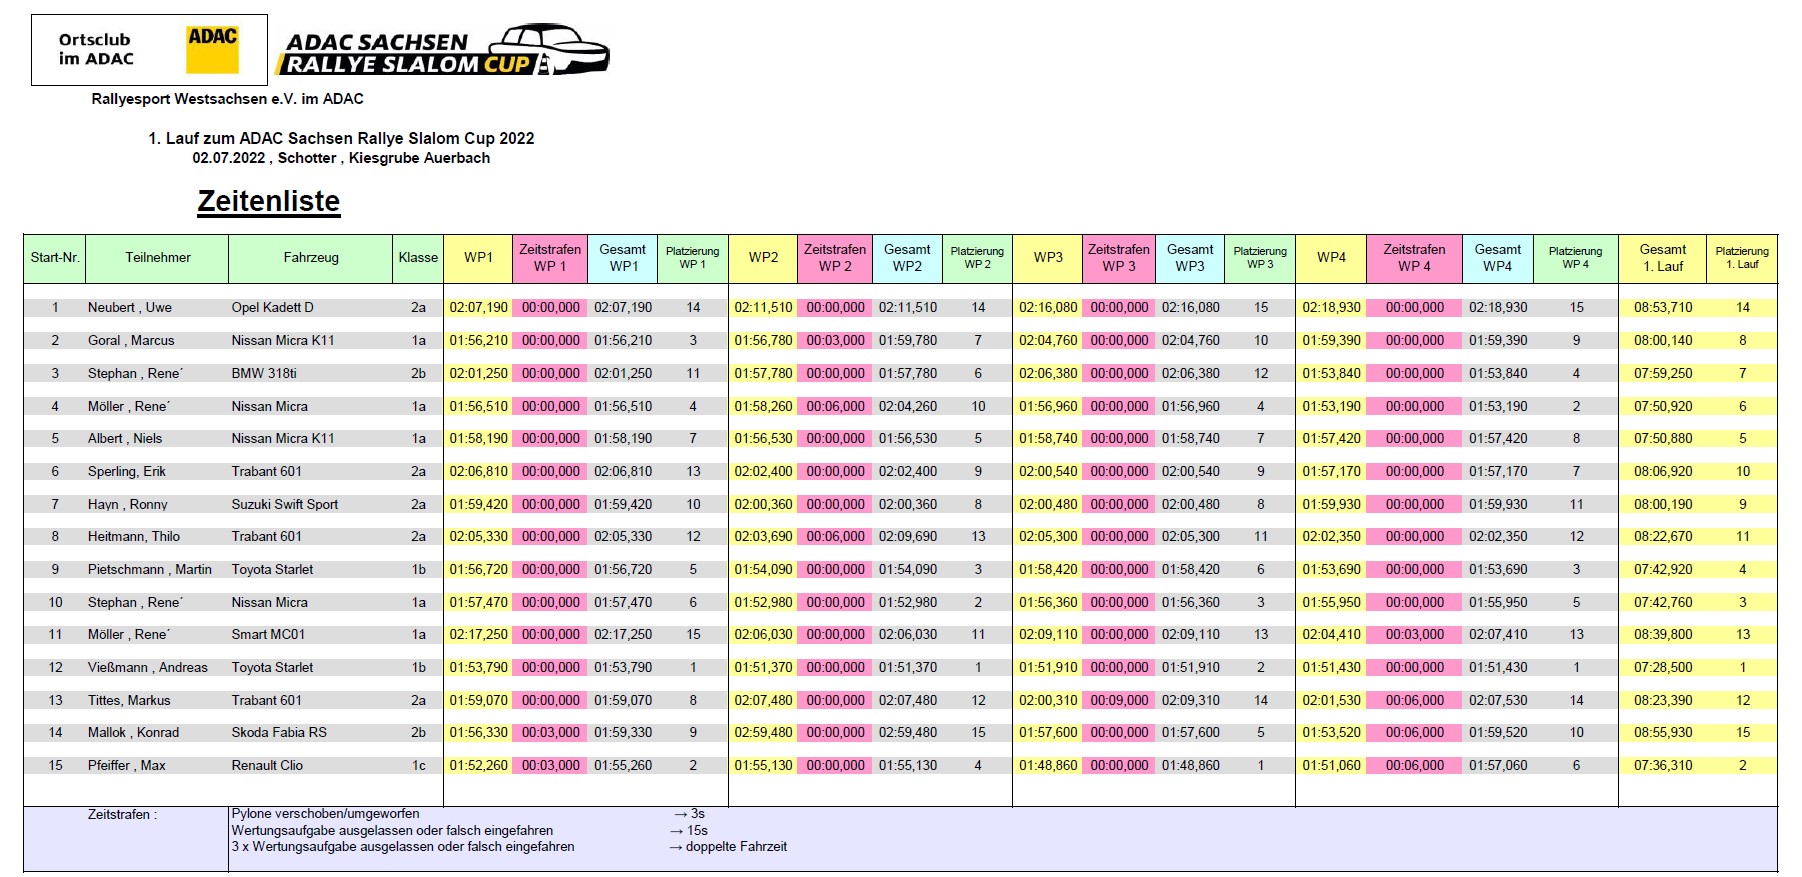Select the "Ortsclub im ADAC" text
The image size is (1802, 877).
(x=96, y=49)
